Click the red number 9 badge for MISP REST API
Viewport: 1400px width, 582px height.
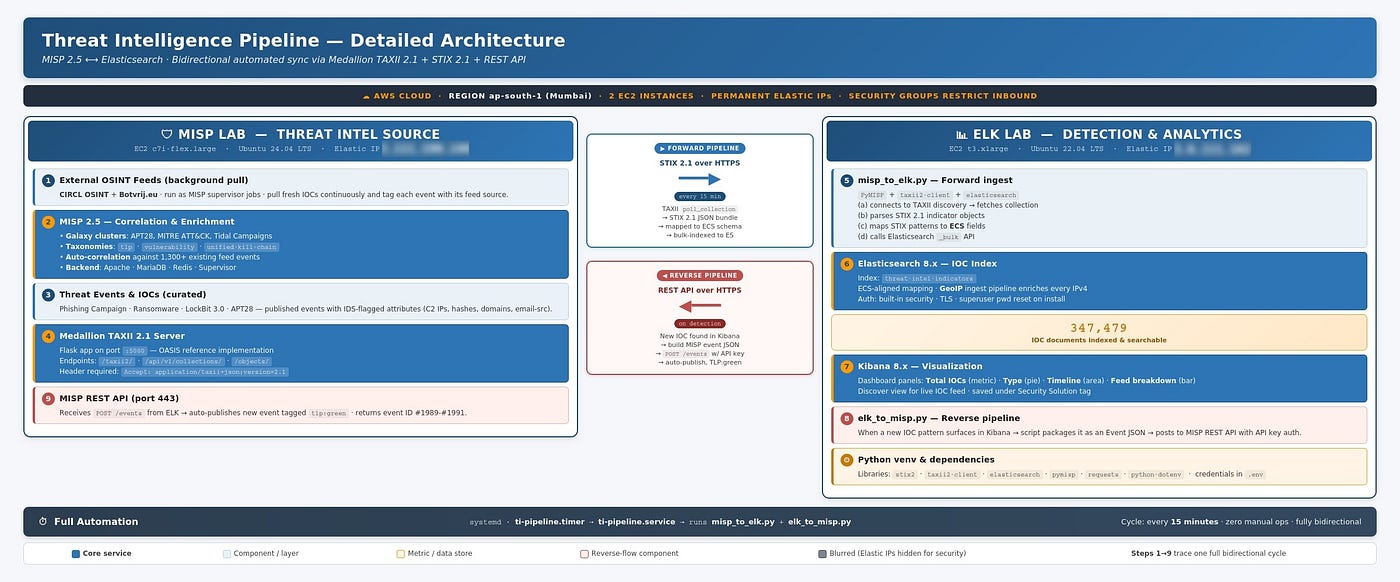[x=48, y=398]
